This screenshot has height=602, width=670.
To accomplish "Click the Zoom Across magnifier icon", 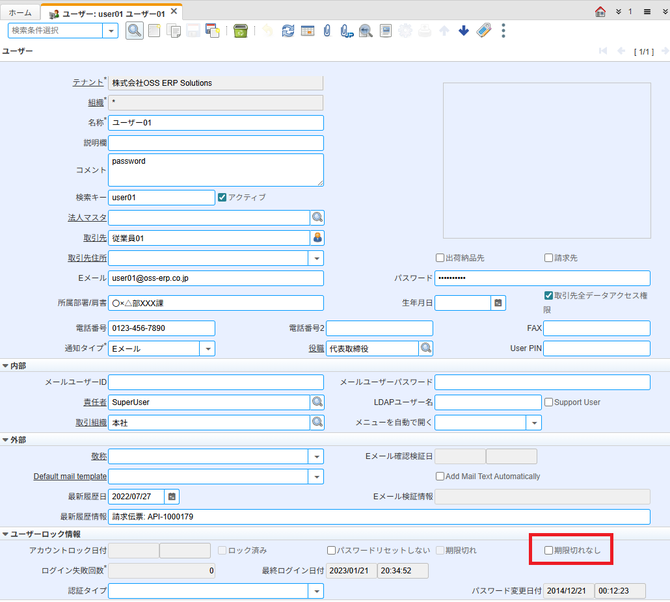I will pyautogui.click(x=366, y=31).
